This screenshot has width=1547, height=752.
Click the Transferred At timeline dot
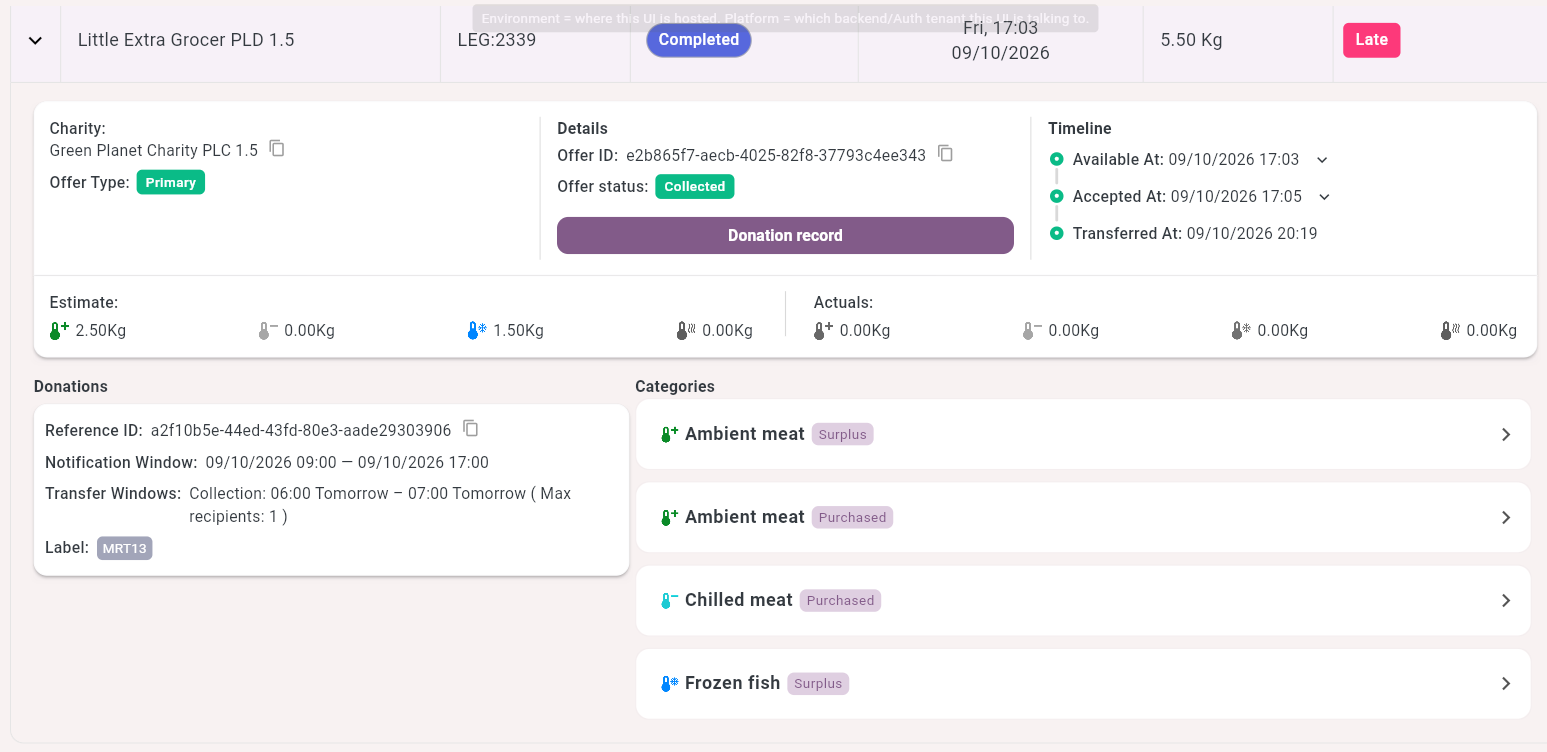(1056, 233)
